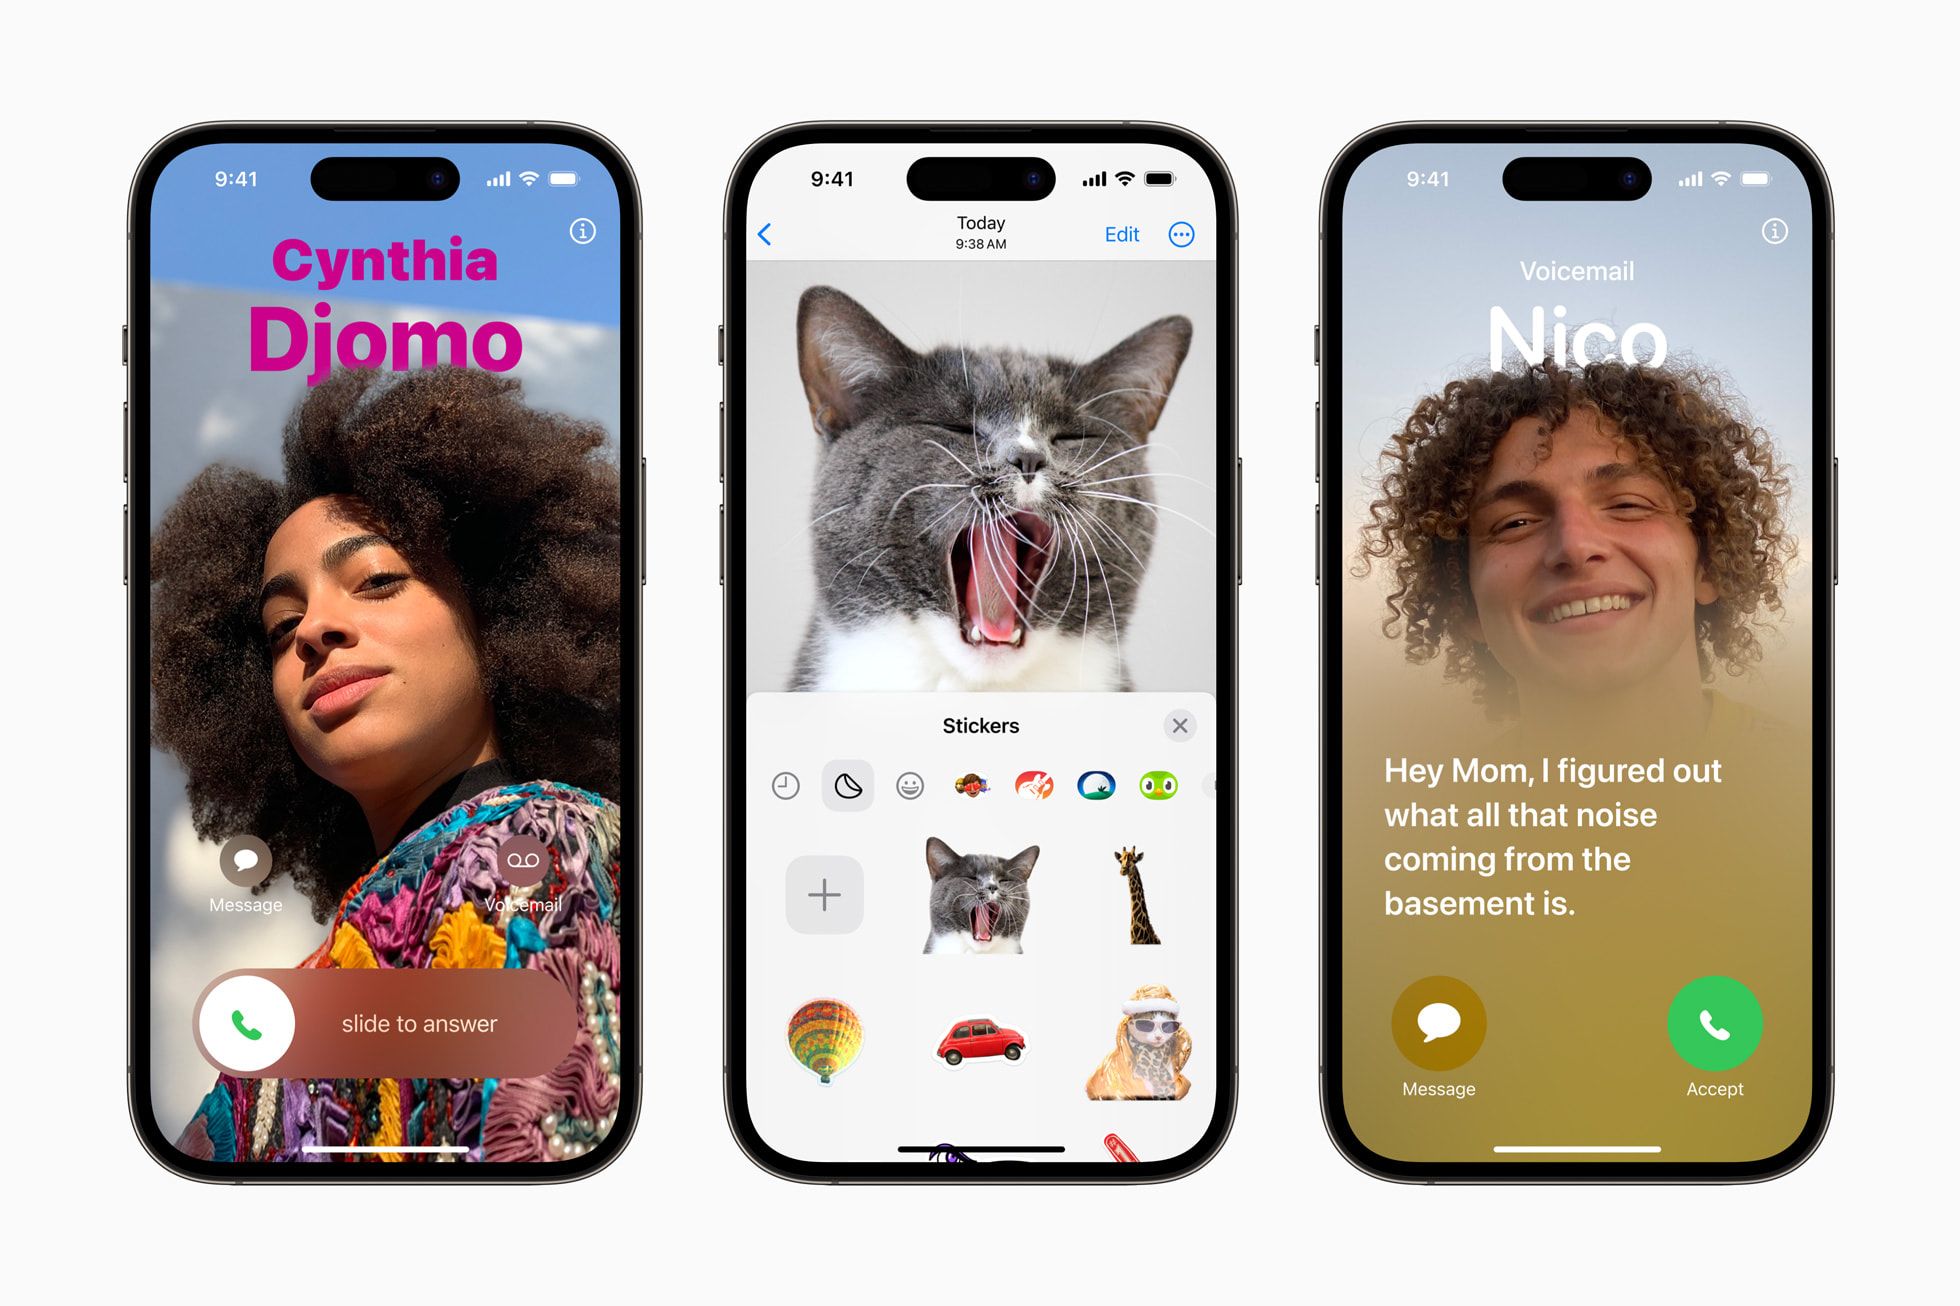The width and height of the screenshot is (1960, 1306).
Task: Tap the info circle on call screen
Action: (579, 233)
